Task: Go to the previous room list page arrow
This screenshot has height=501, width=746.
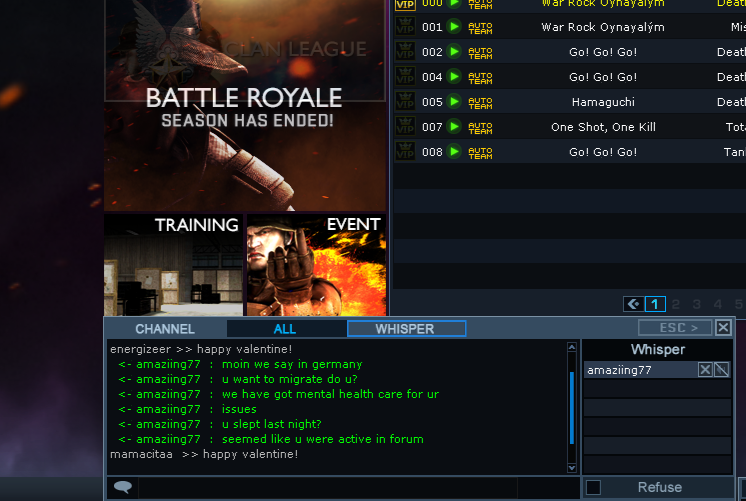Action: click(x=633, y=304)
